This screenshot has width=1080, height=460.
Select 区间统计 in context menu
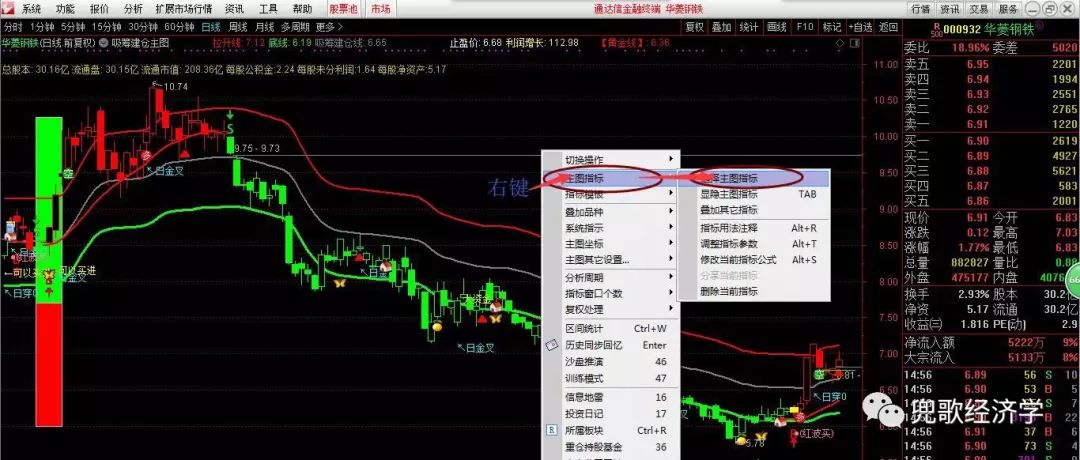[611, 328]
